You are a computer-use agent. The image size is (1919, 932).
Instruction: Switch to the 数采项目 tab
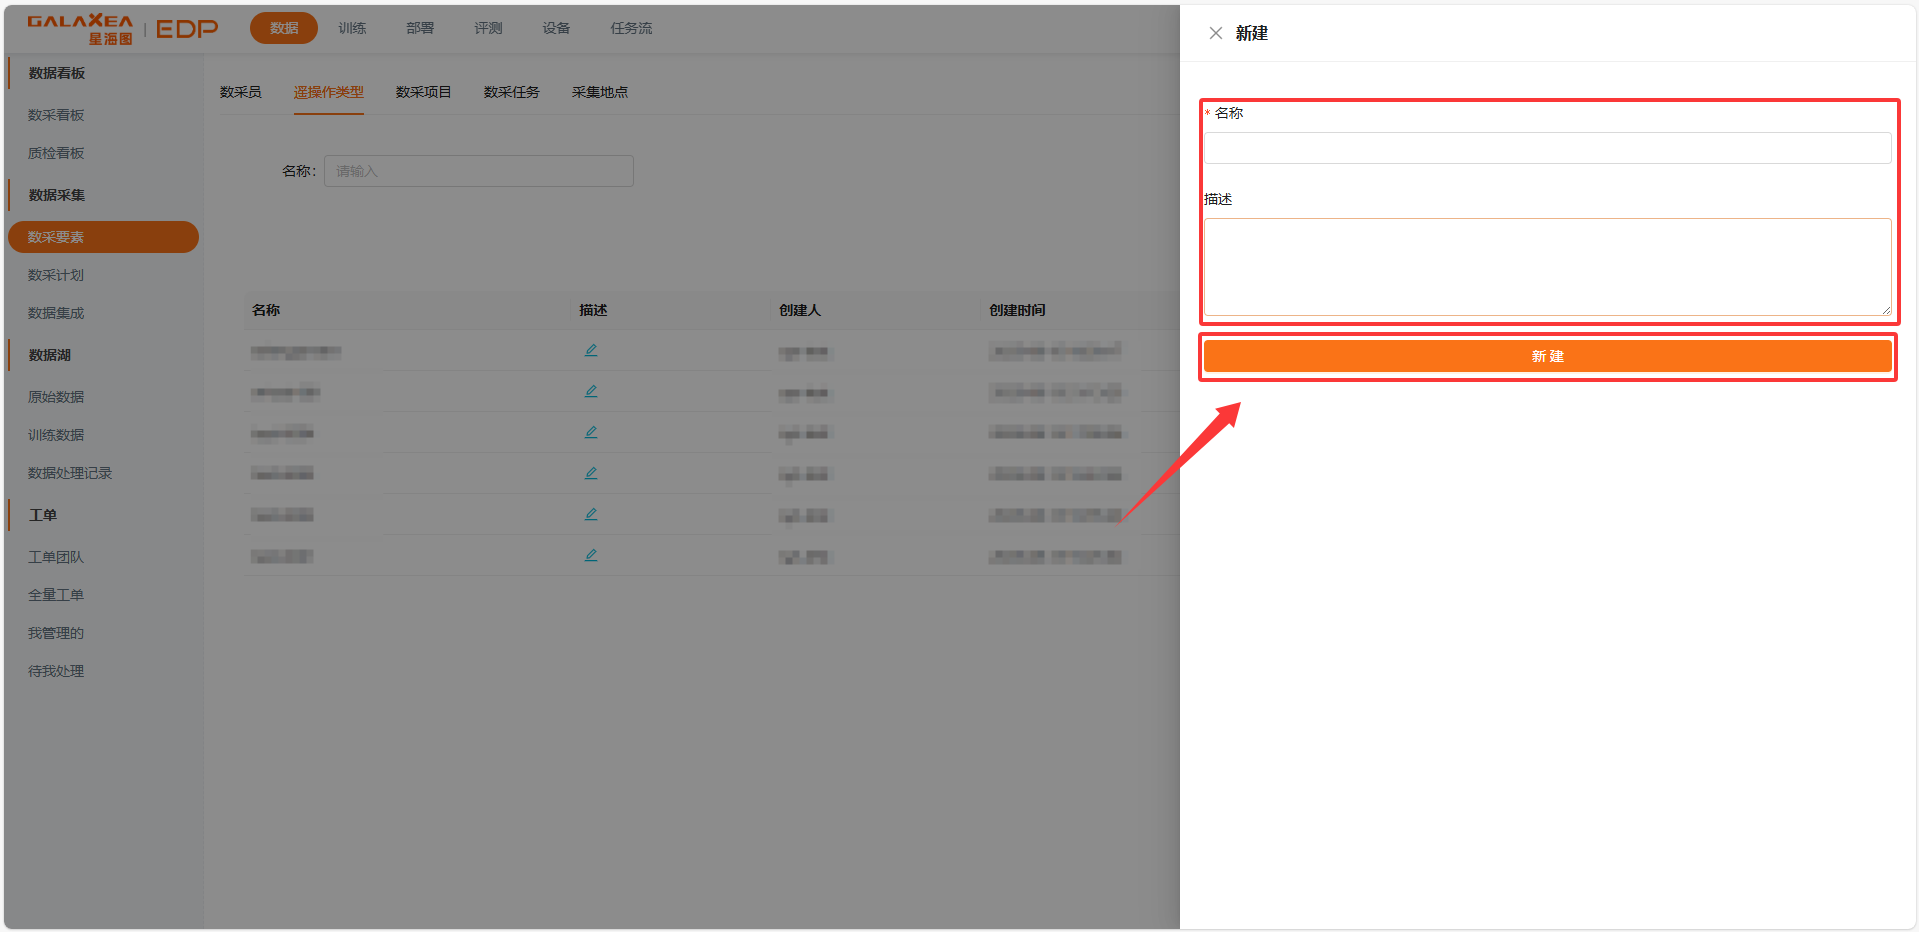coord(423,92)
